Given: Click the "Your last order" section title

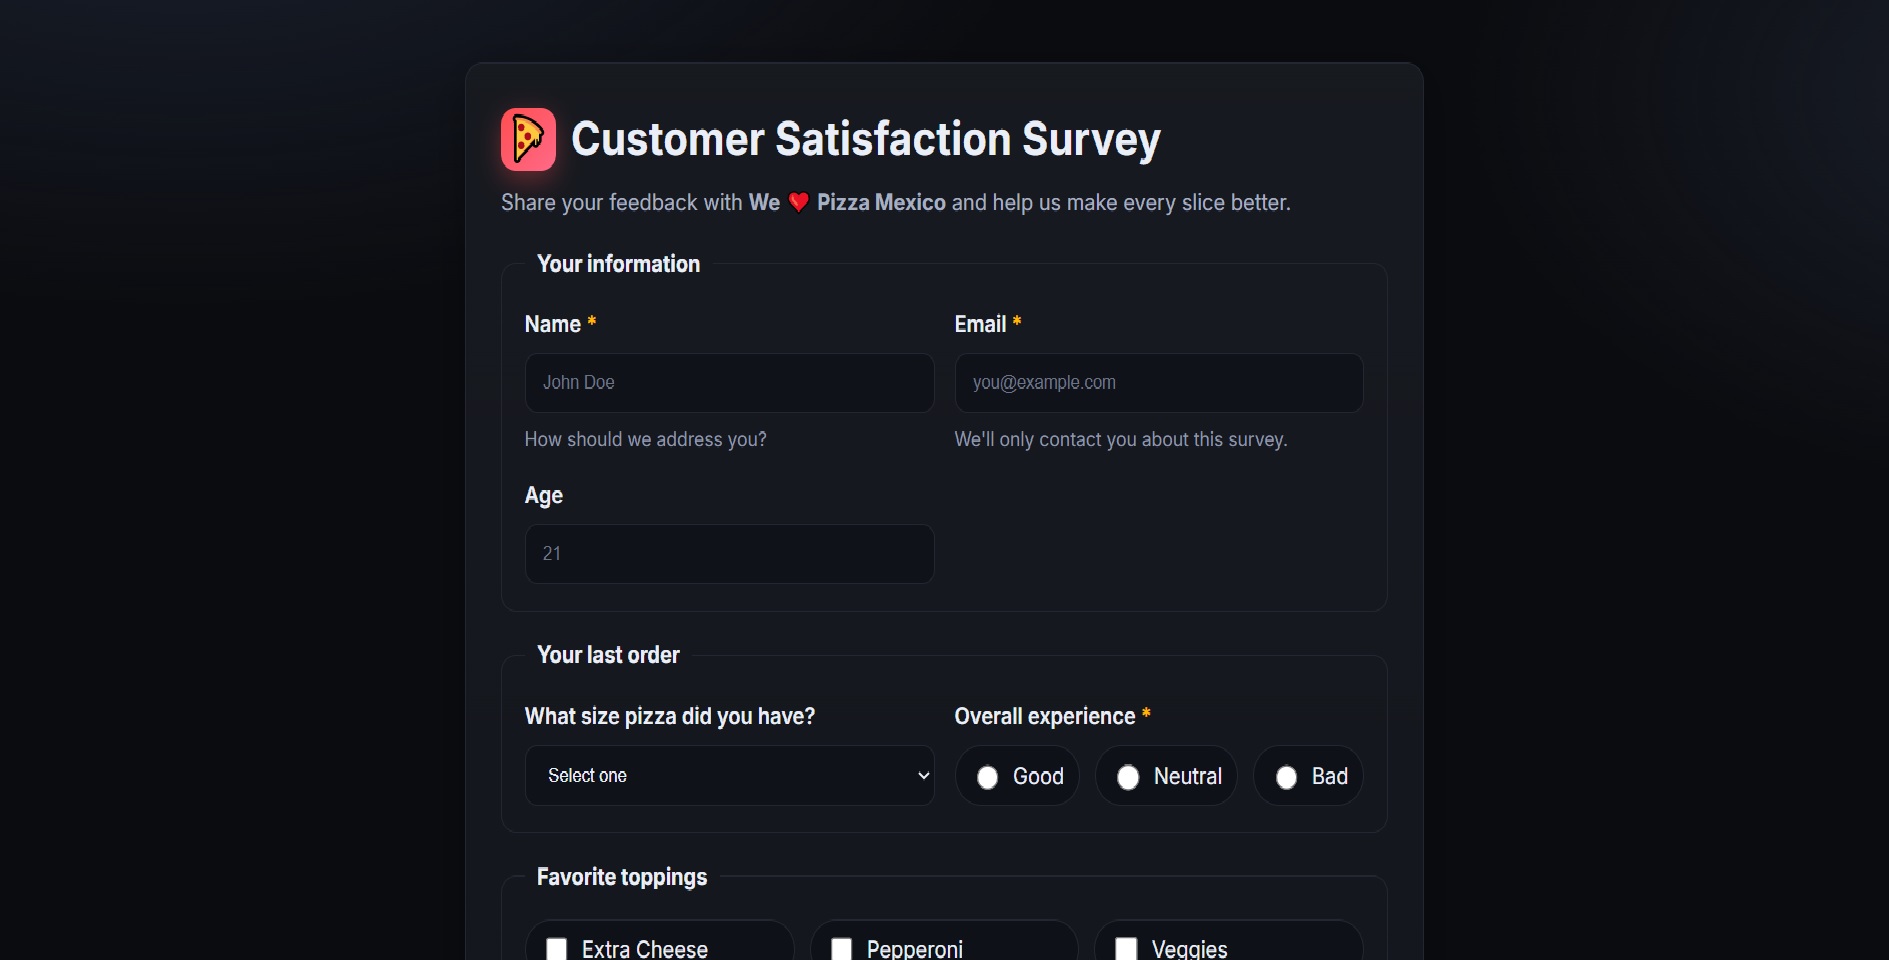Looking at the screenshot, I should click(x=608, y=655).
